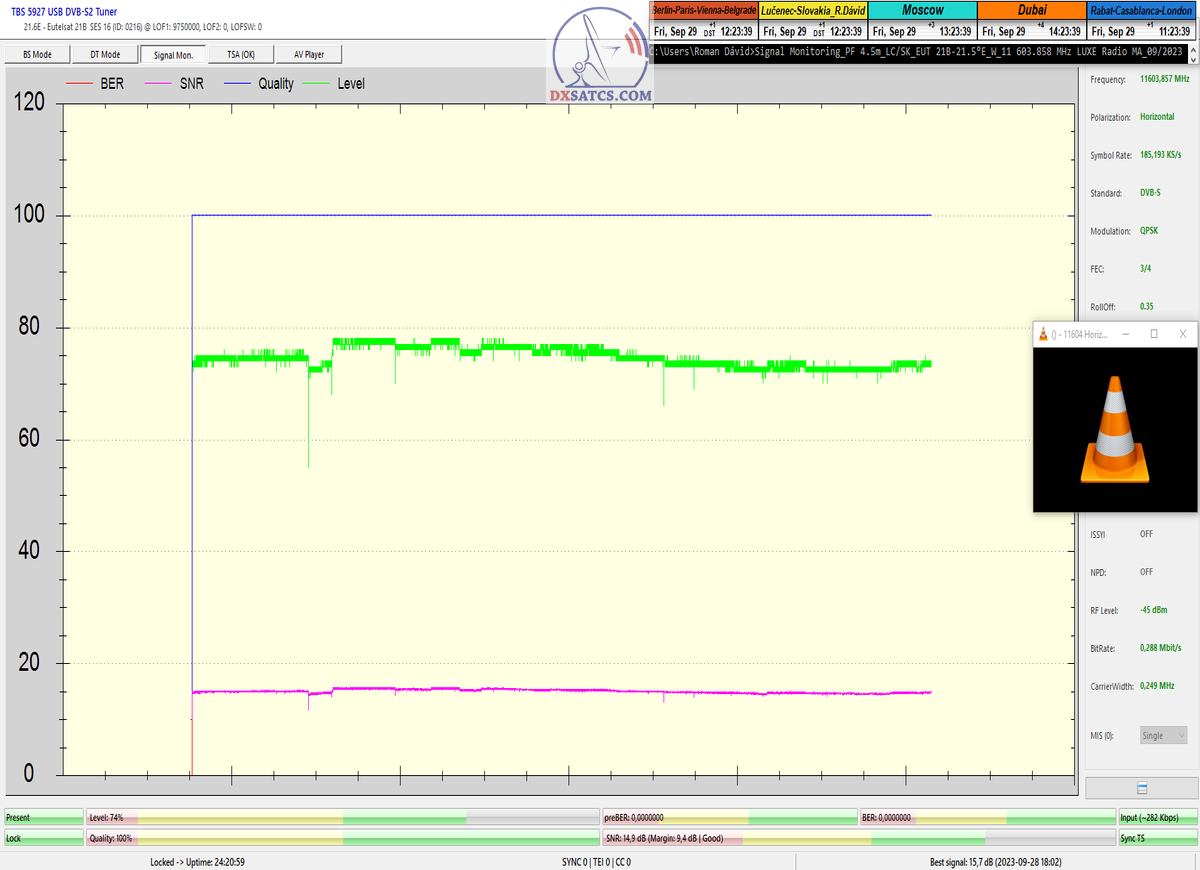Click the Sync TS indicator

[x=1157, y=838]
